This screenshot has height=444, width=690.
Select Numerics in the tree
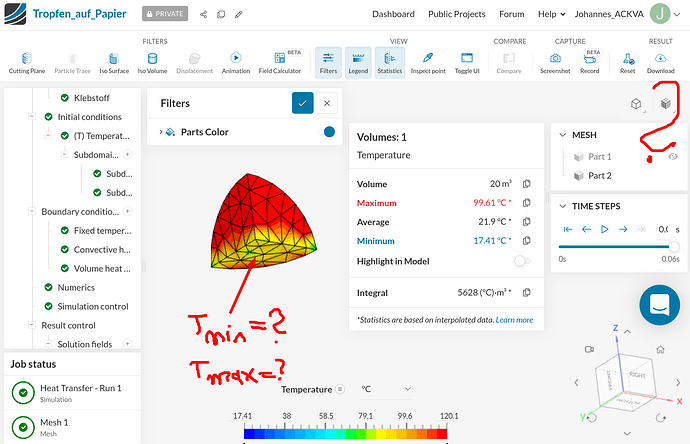[x=76, y=287]
